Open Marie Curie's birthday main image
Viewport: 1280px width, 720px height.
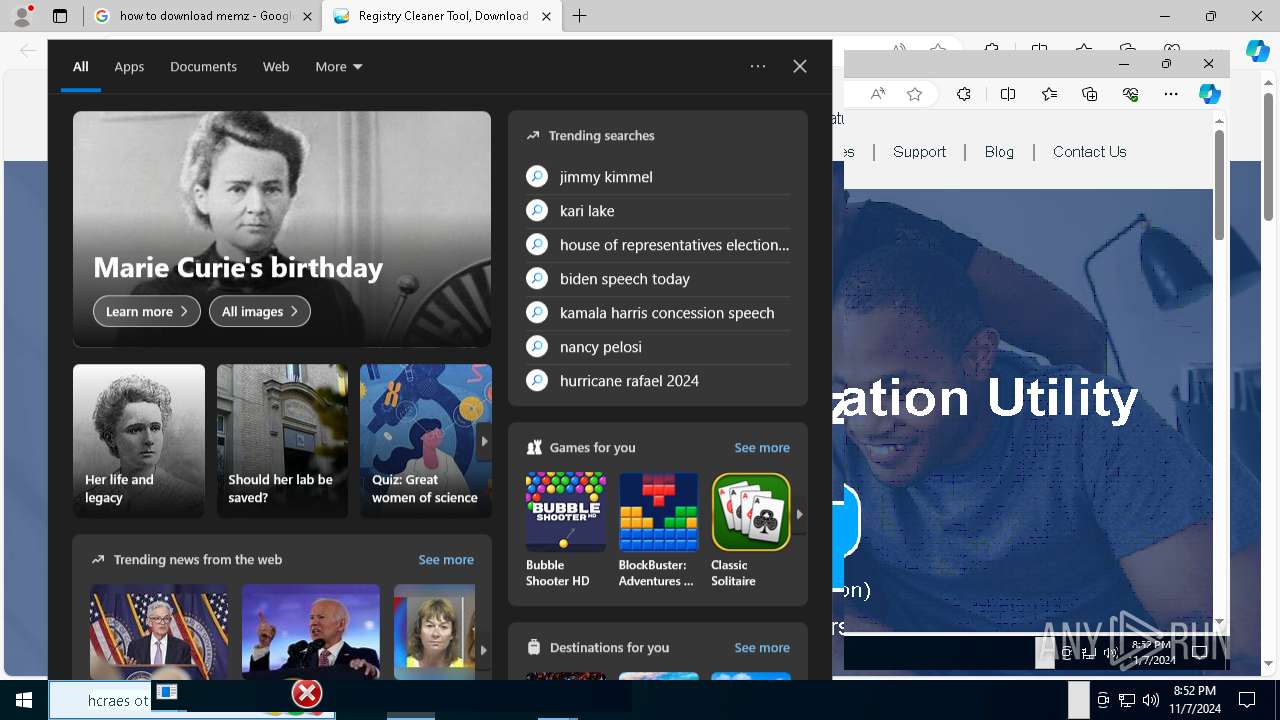[282, 229]
